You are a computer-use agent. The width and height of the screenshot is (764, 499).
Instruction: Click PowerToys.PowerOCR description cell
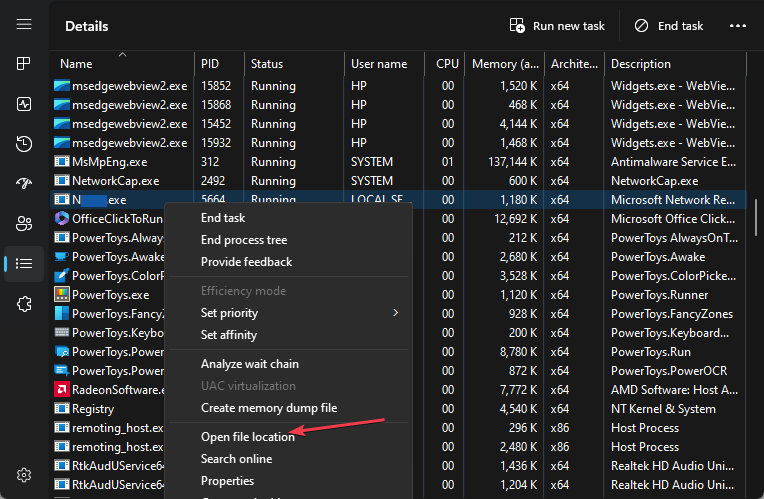pyautogui.click(x=669, y=371)
